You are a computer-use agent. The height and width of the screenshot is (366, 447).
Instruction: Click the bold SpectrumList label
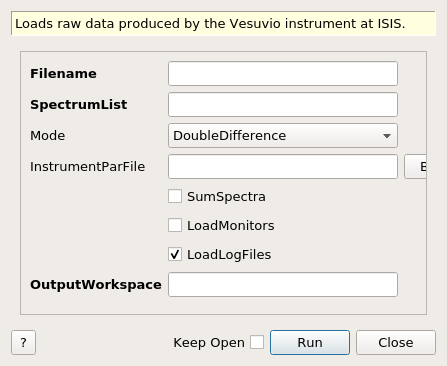79,105
